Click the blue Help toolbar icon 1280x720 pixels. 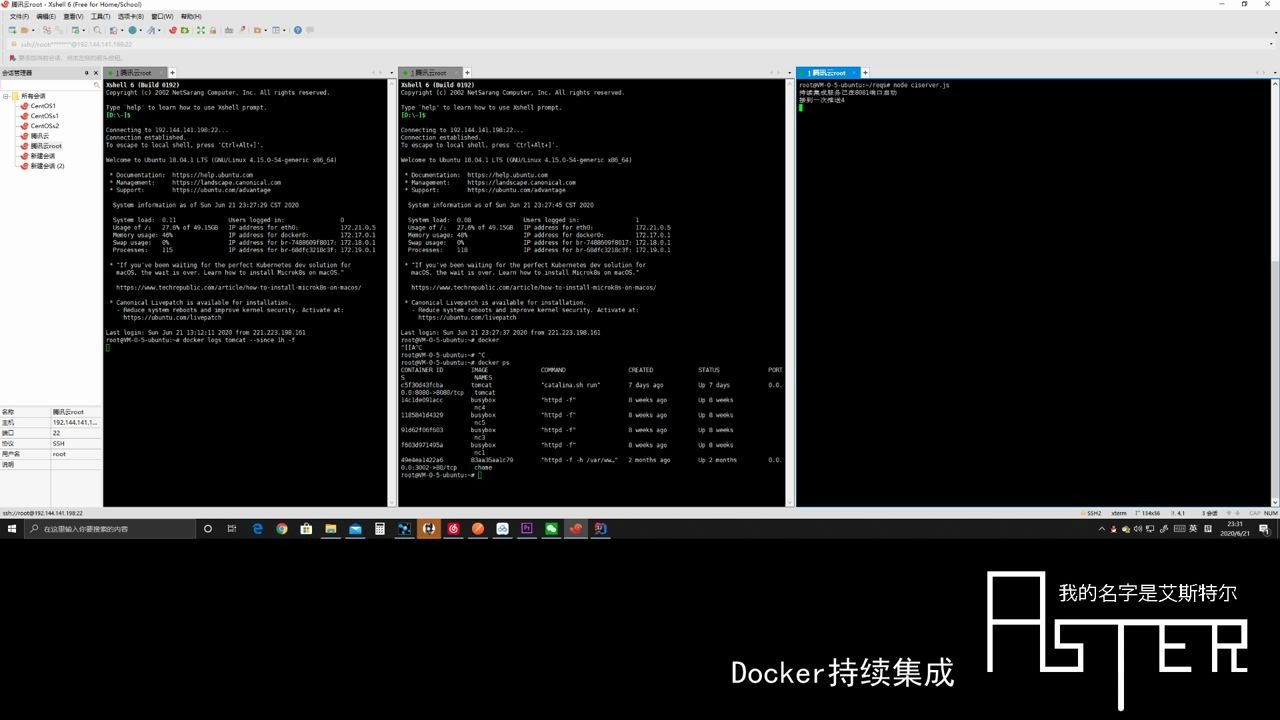tap(297, 30)
